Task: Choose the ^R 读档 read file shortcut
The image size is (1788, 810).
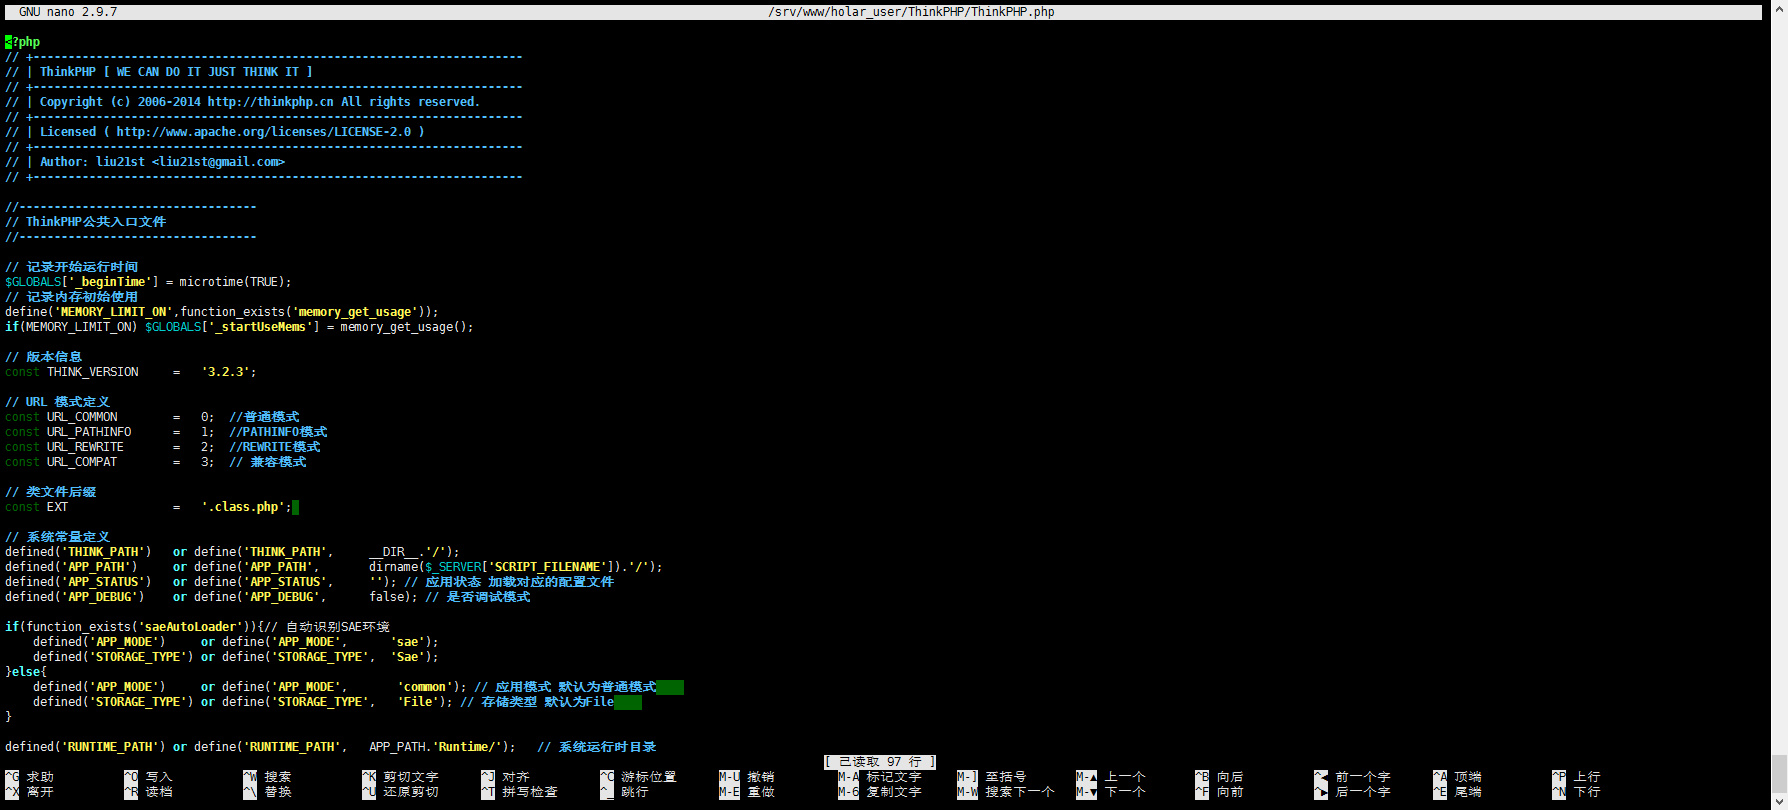Action: pyautogui.click(x=149, y=792)
